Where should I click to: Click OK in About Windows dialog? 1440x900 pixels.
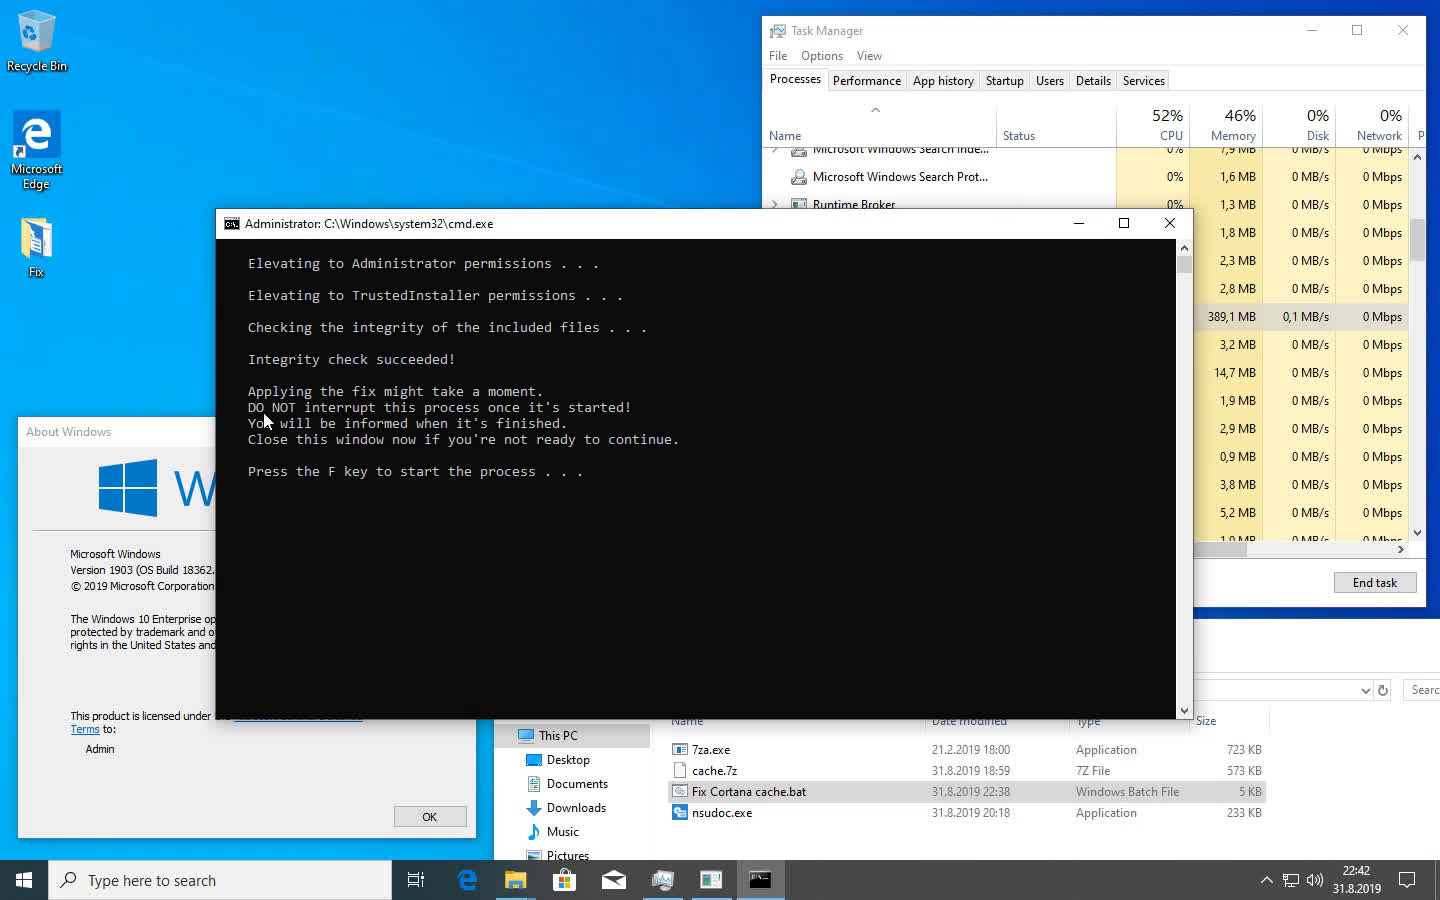429,817
